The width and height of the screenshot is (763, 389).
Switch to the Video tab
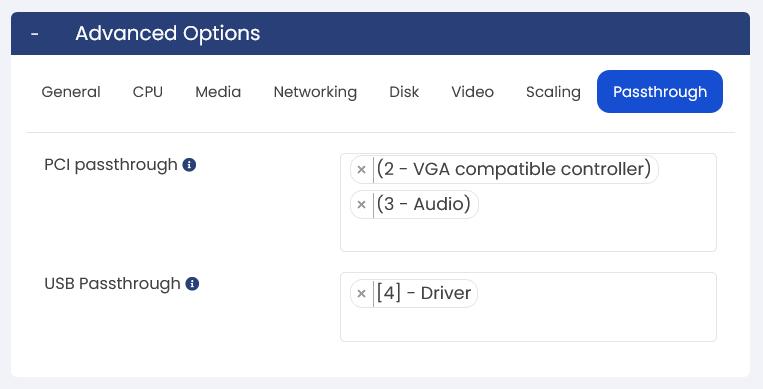pos(472,92)
